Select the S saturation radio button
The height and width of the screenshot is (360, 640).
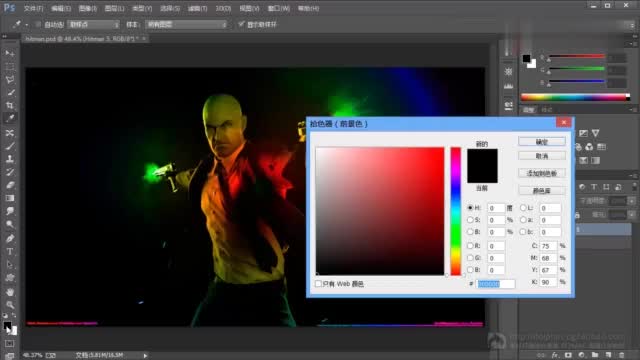[470, 220]
